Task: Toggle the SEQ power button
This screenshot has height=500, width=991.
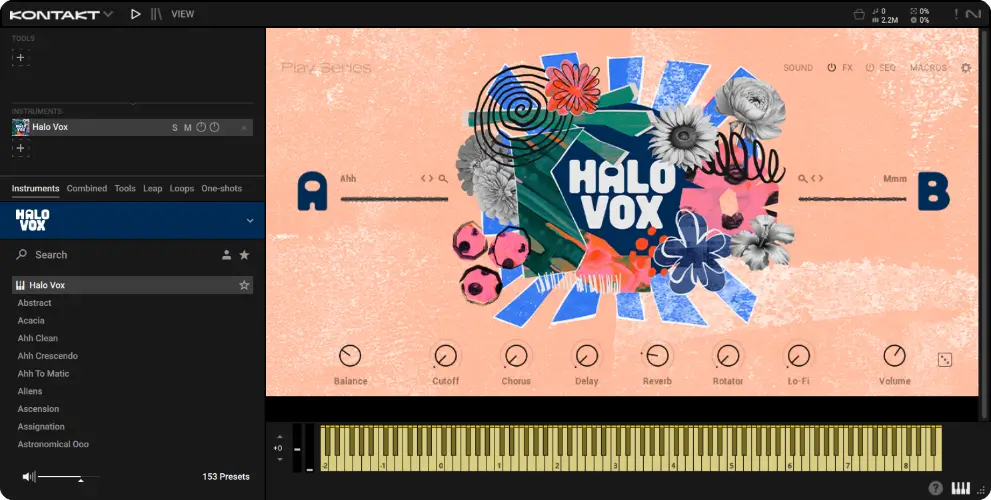Action: tap(870, 68)
